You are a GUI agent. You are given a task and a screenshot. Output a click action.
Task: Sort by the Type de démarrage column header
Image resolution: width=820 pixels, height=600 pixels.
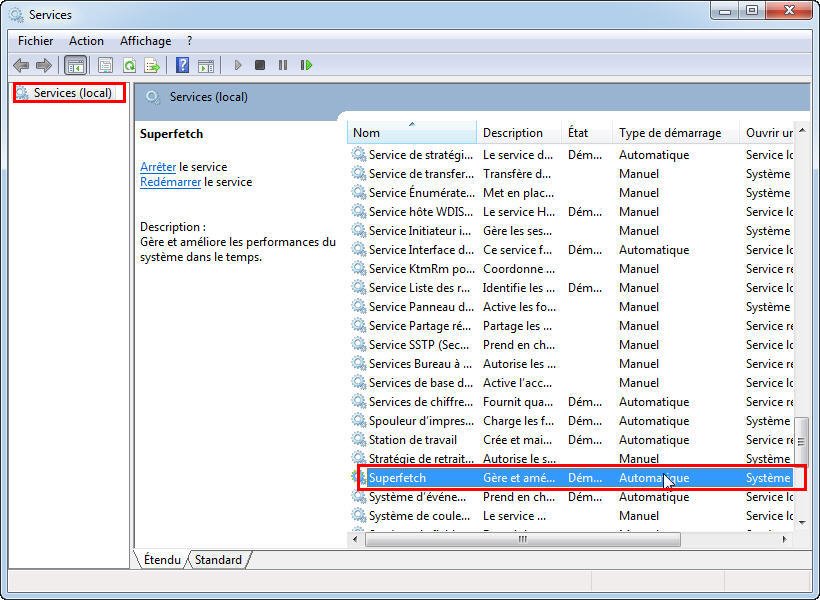pos(670,133)
